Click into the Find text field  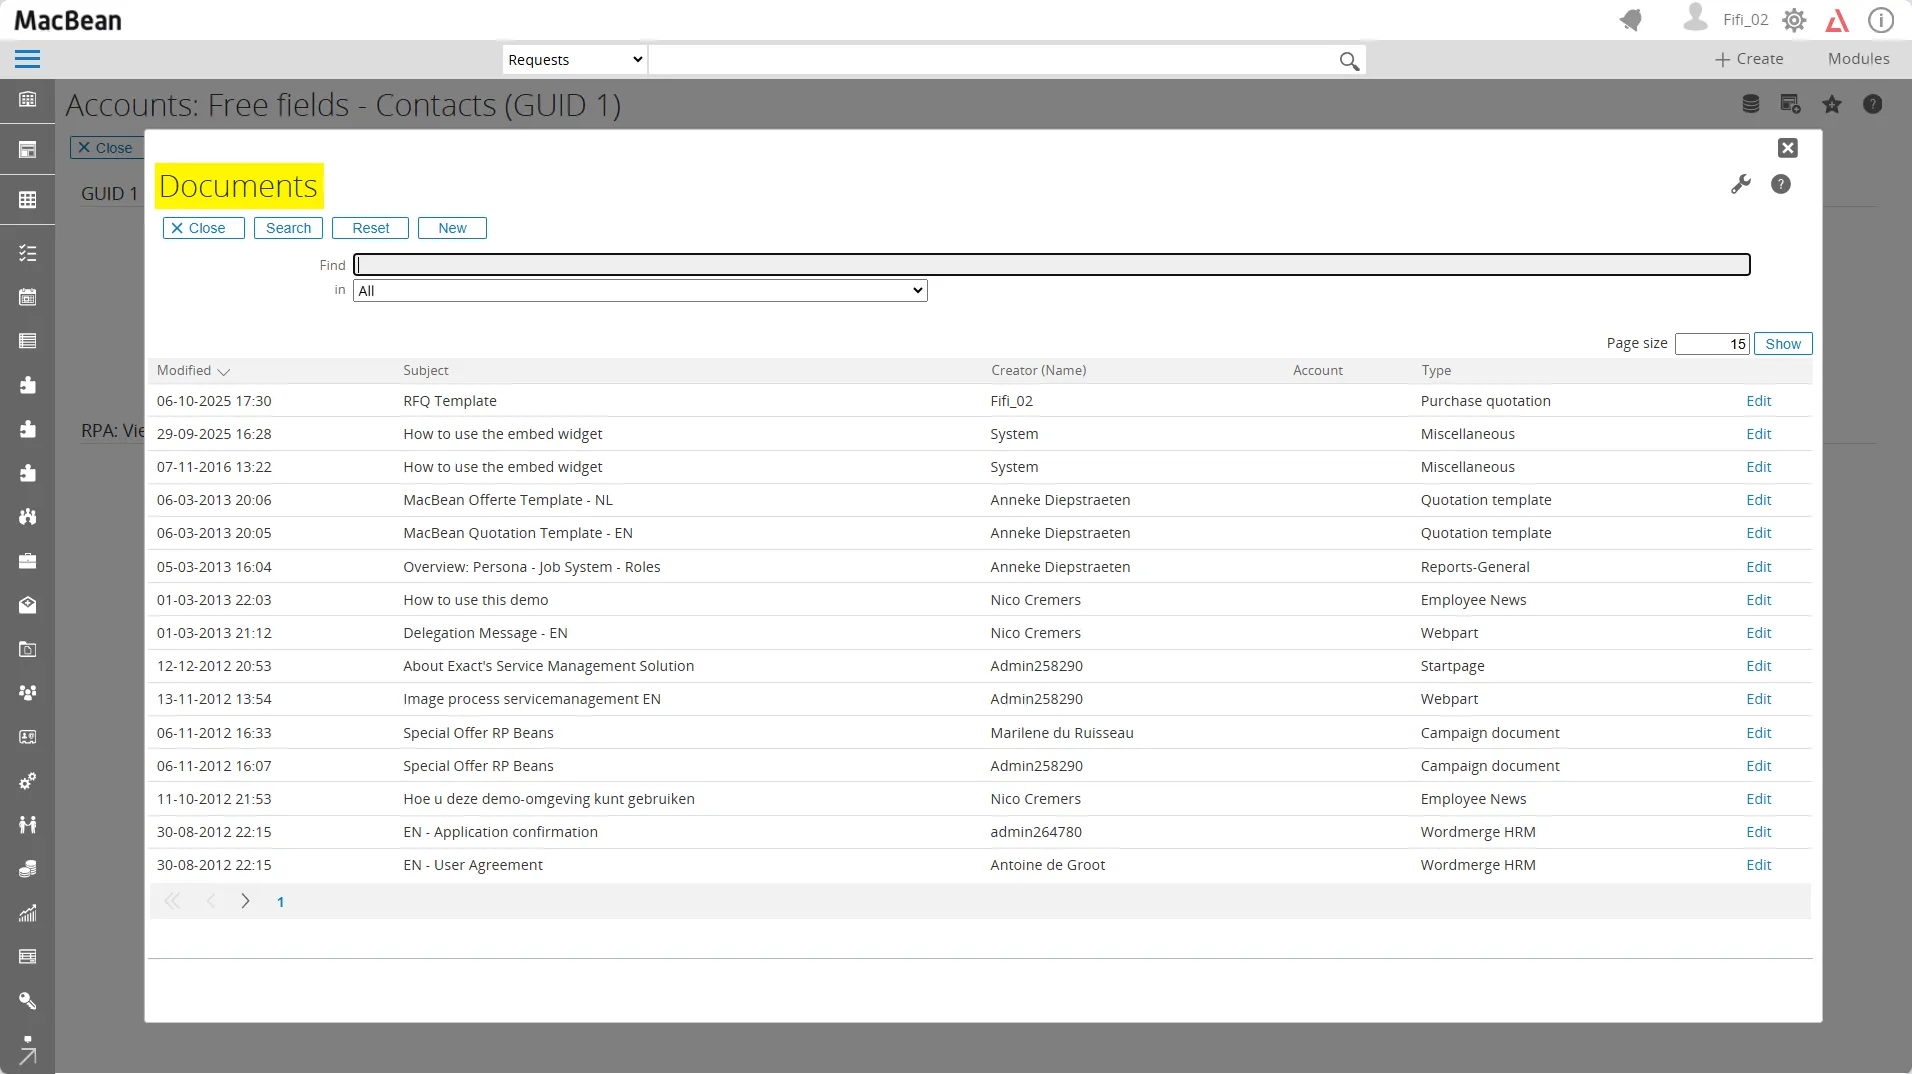click(1051, 265)
